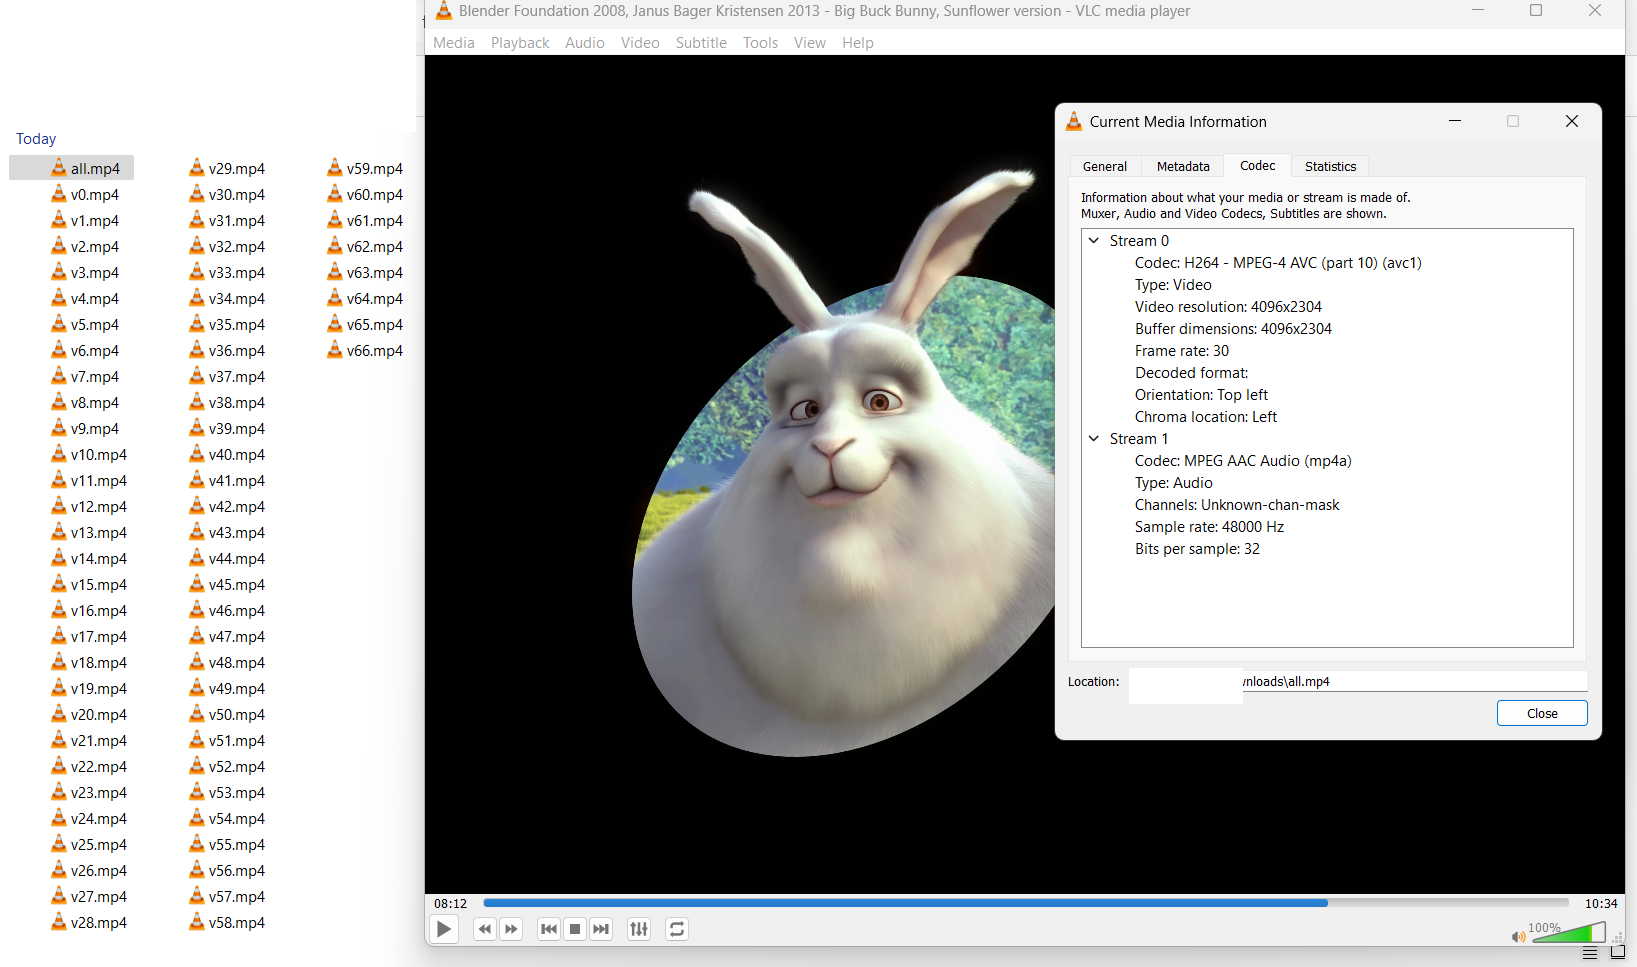Toggle the loop/repeat button
1637x967 pixels.
pyautogui.click(x=677, y=929)
